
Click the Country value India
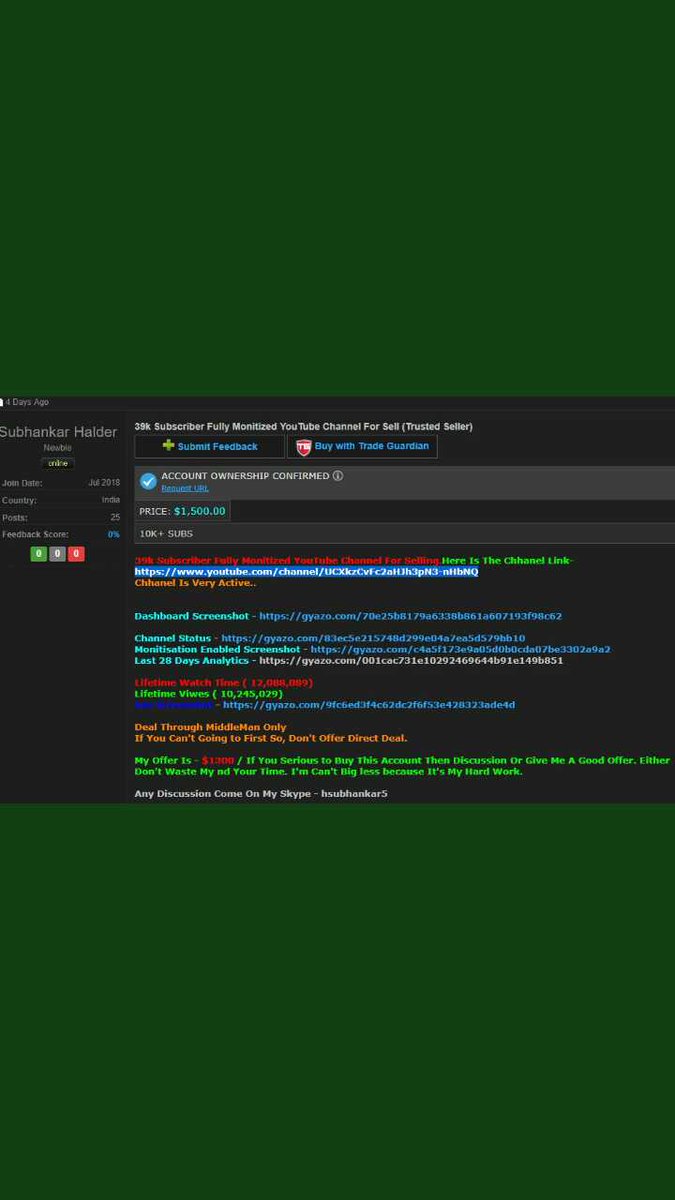click(110, 500)
